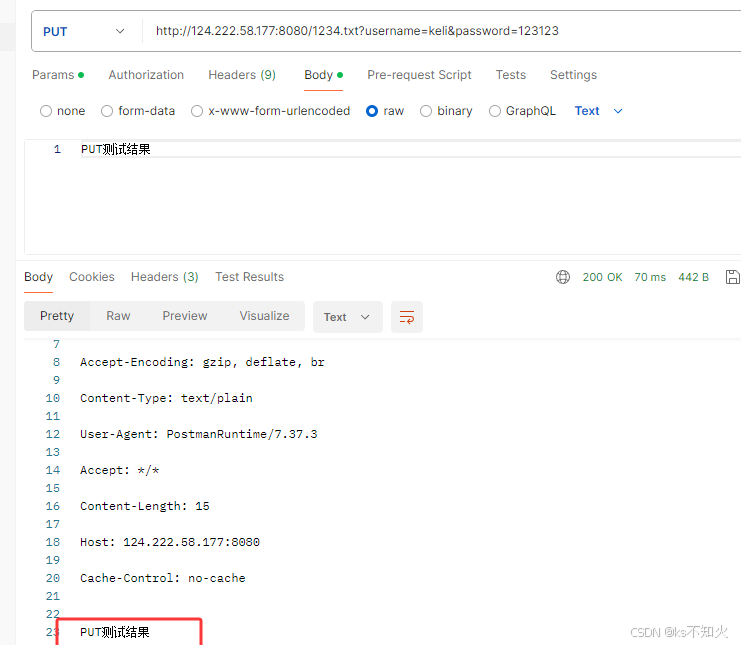
Task: Click the PUT测试结果 text on response line 23
Action: point(115,632)
